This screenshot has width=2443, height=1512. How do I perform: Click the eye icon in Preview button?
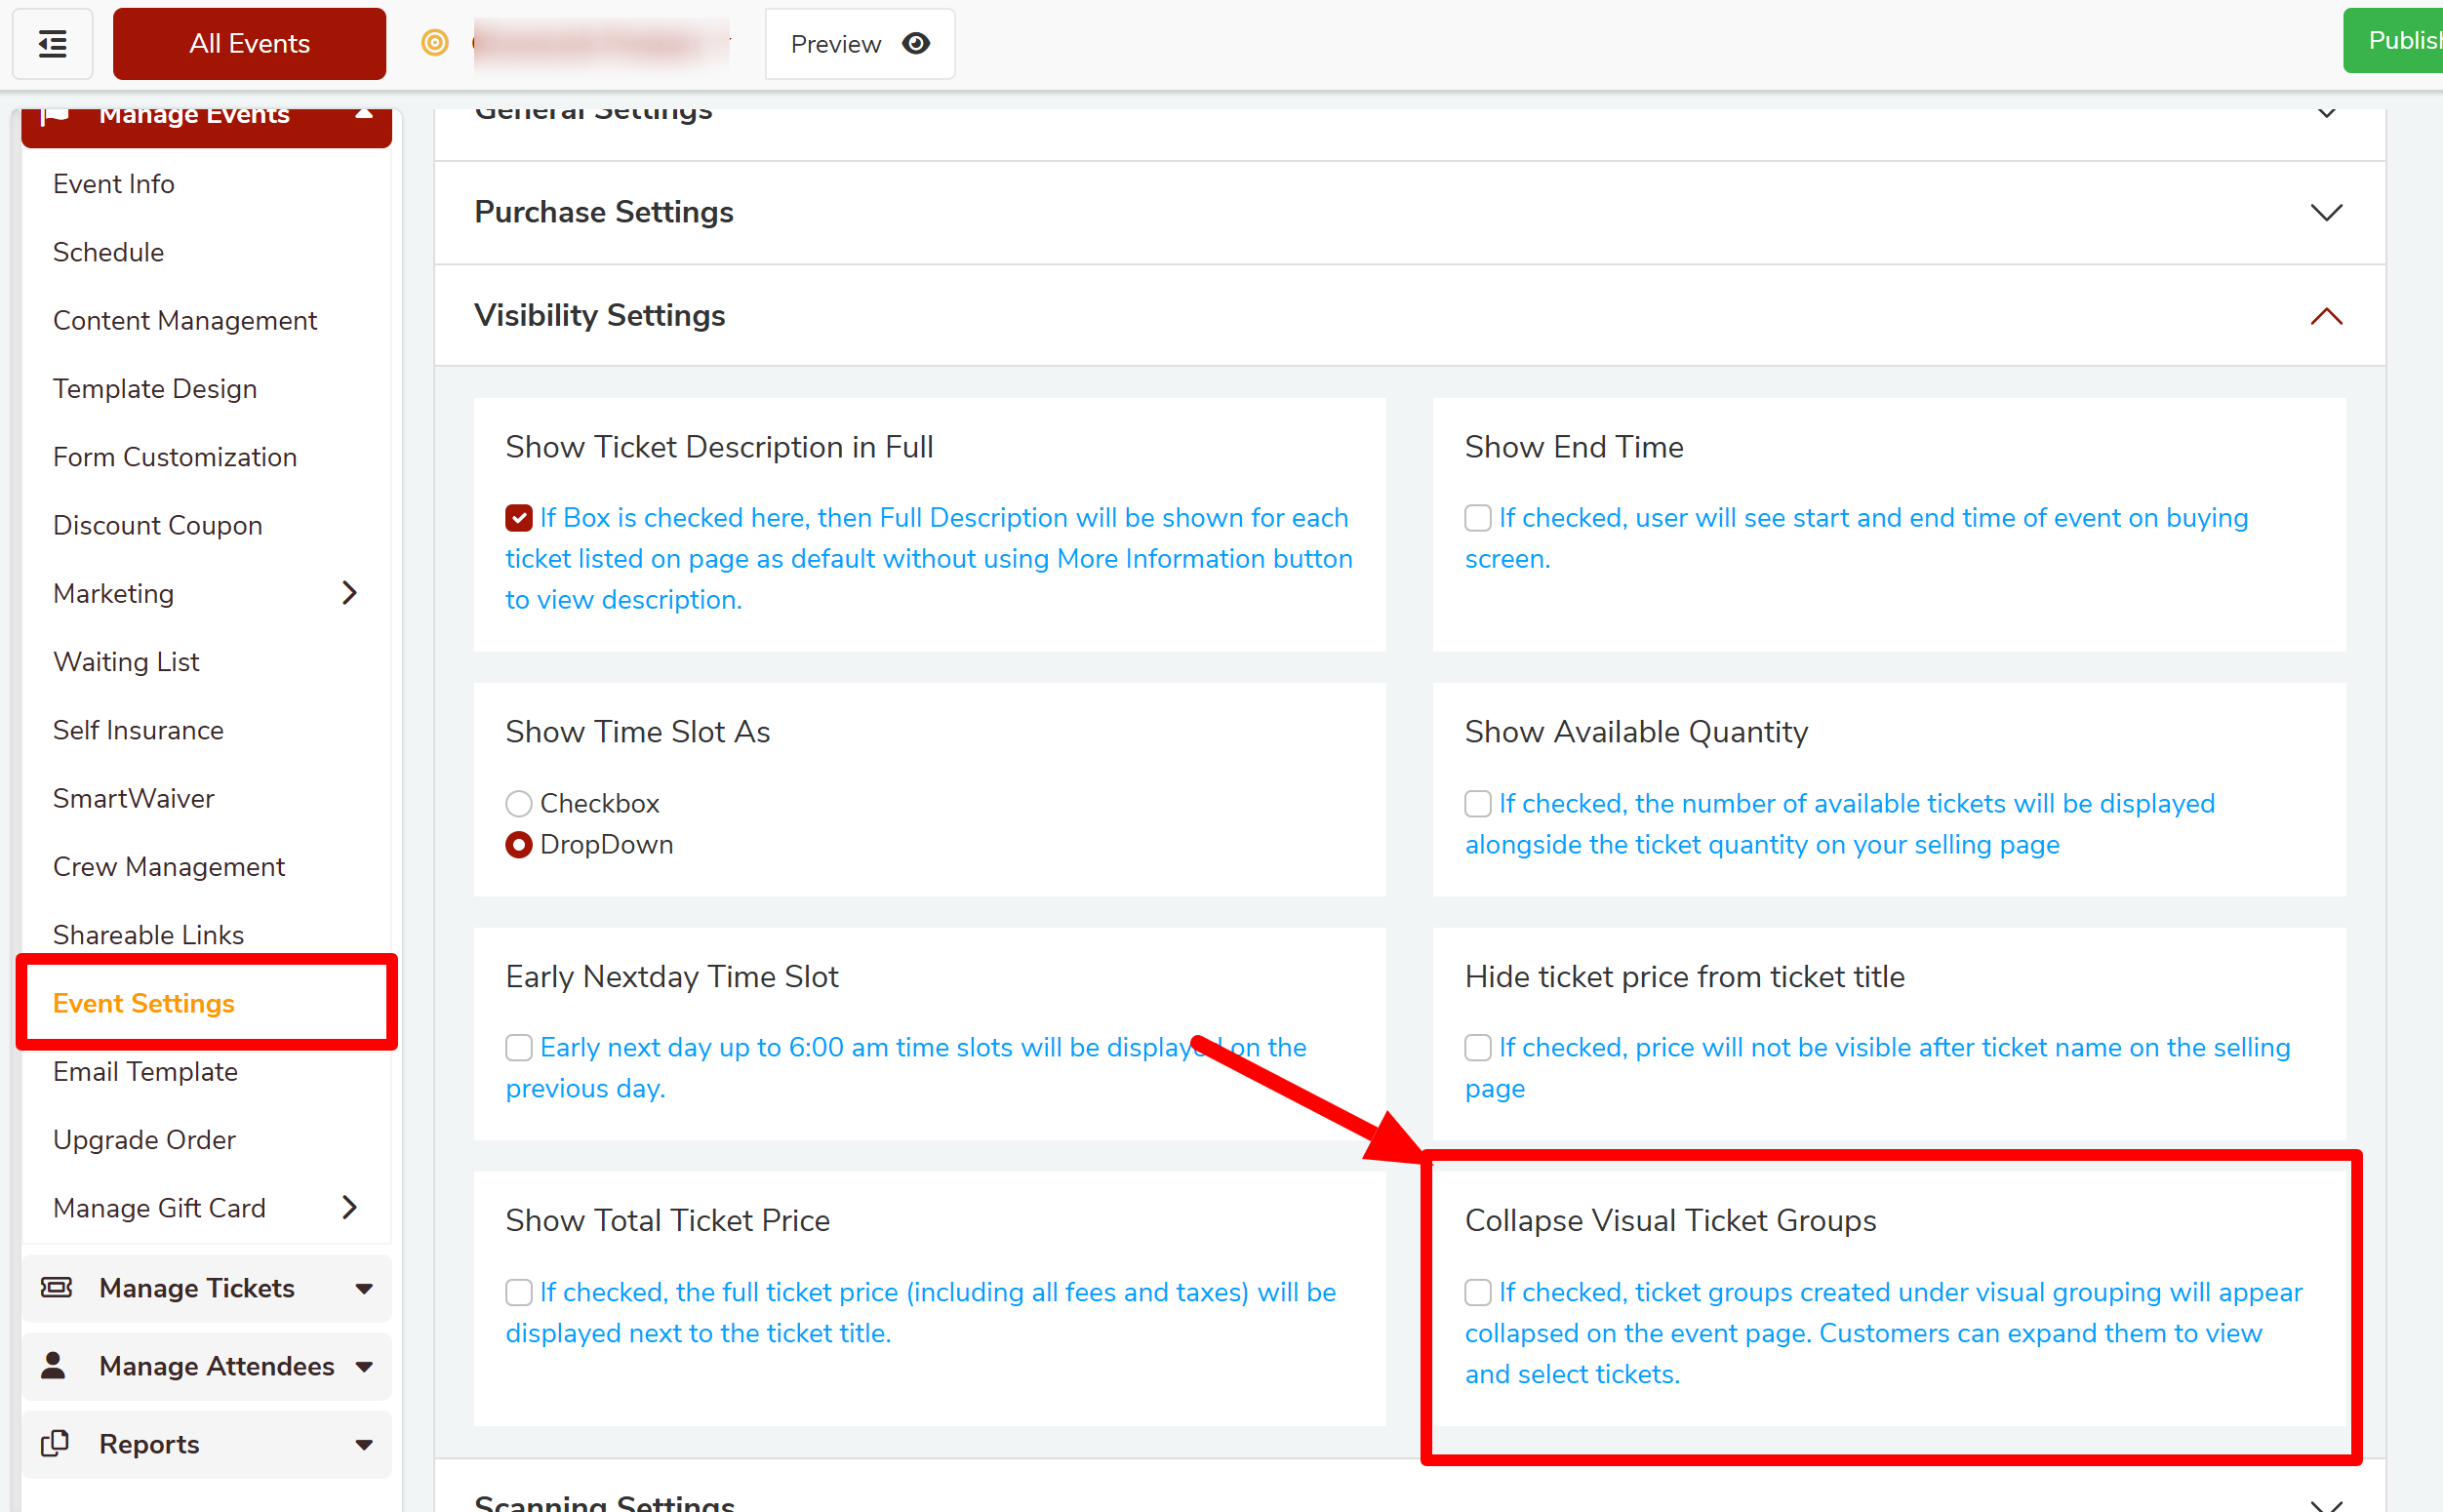tap(915, 44)
